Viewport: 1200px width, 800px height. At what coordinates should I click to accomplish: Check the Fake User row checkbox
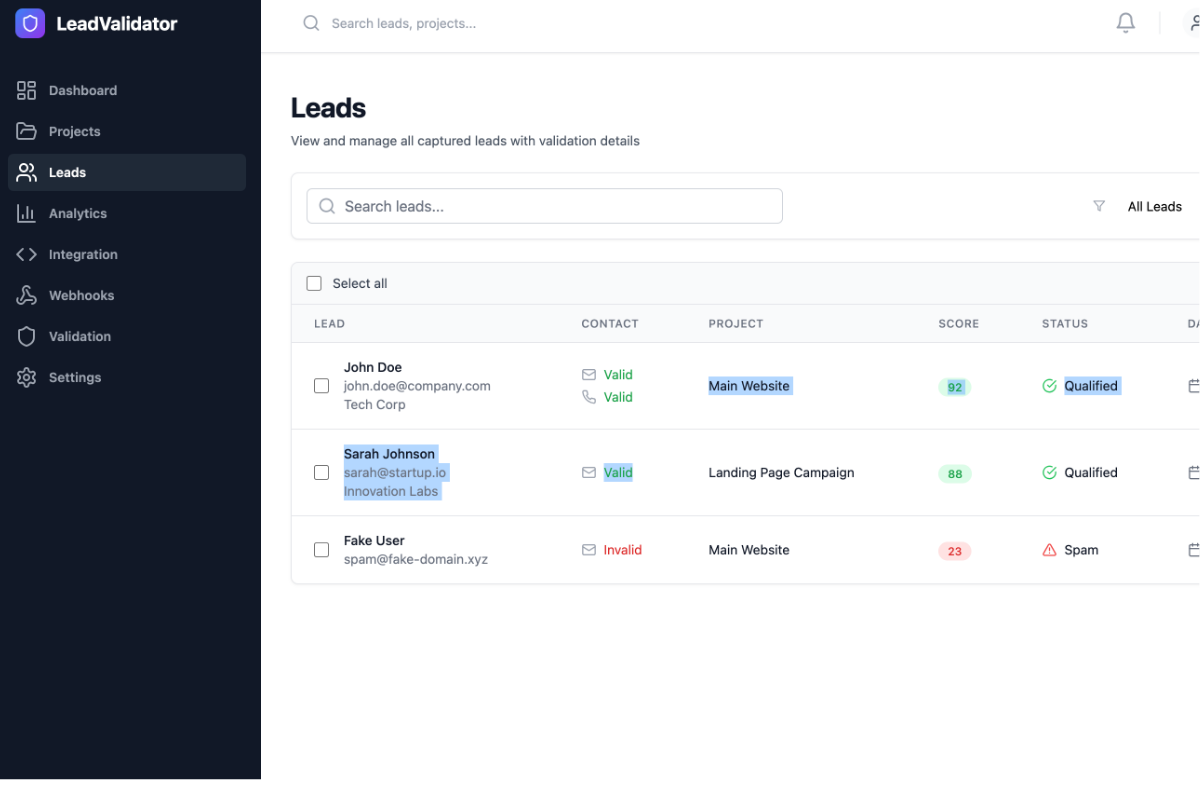click(321, 549)
